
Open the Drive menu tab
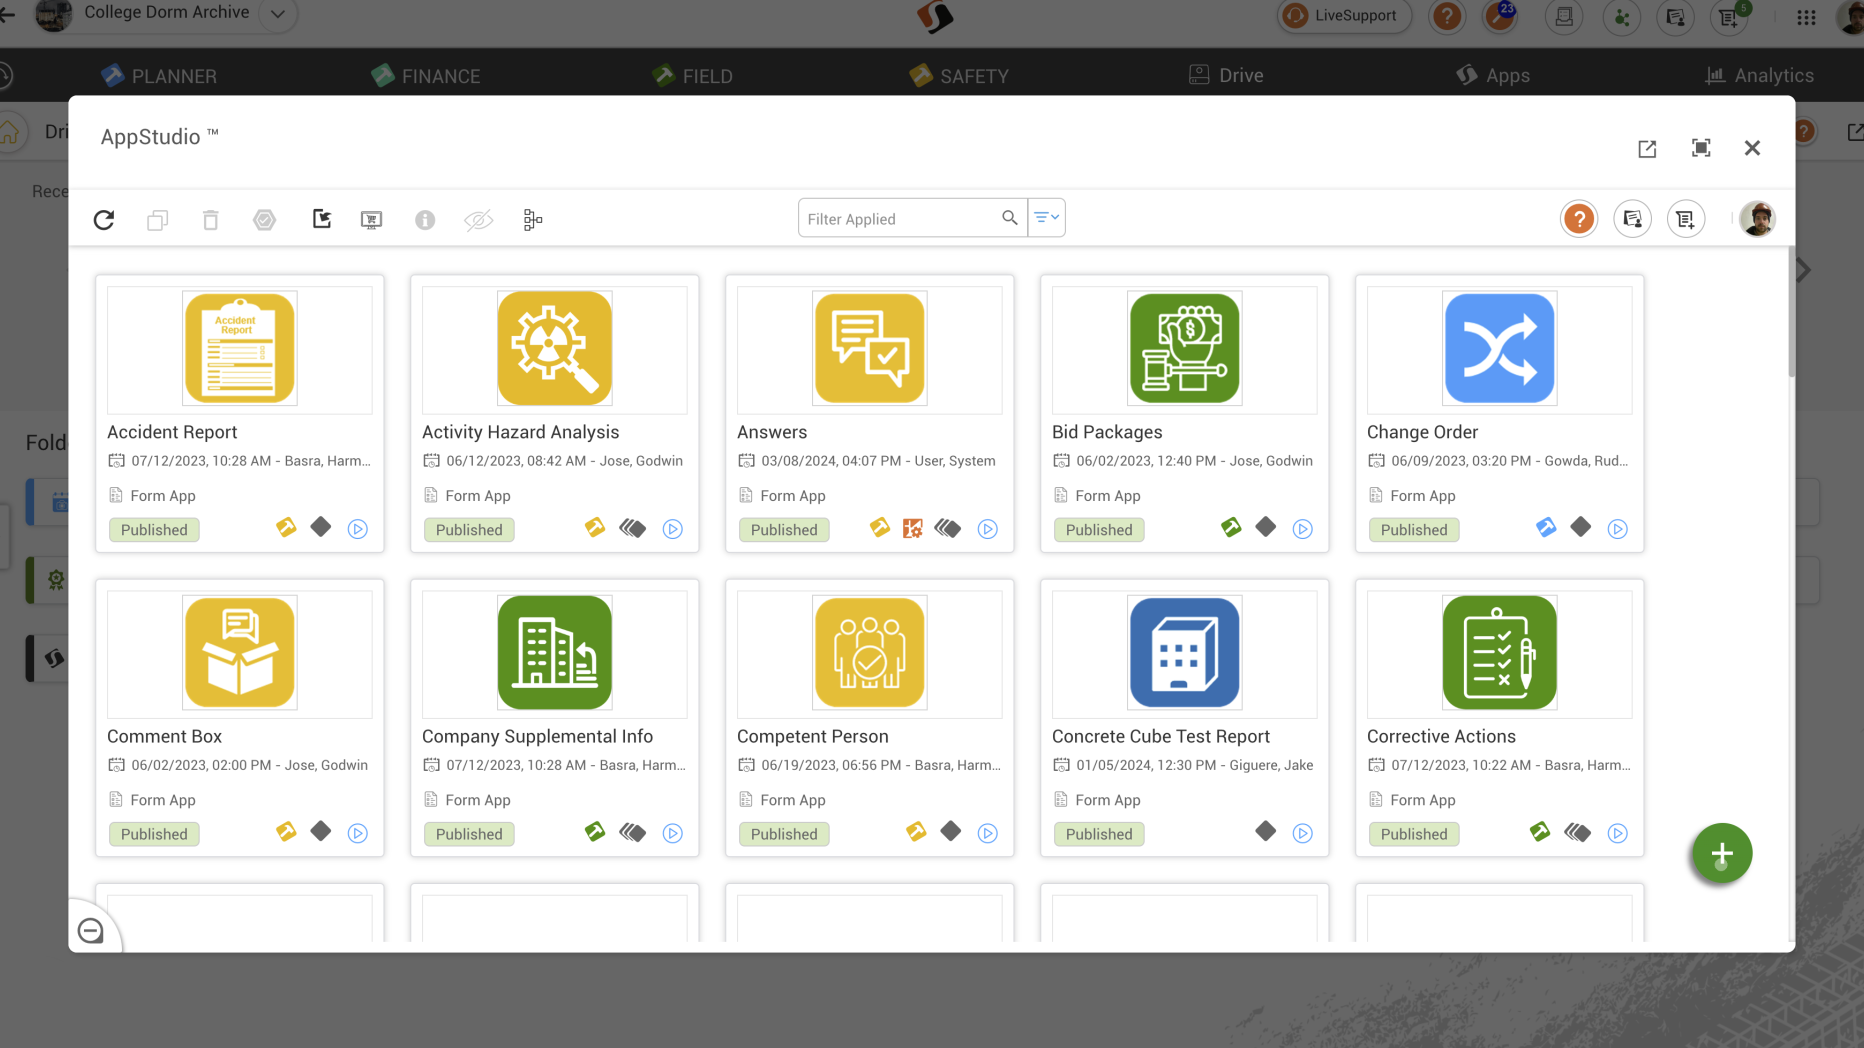[x=1226, y=75]
